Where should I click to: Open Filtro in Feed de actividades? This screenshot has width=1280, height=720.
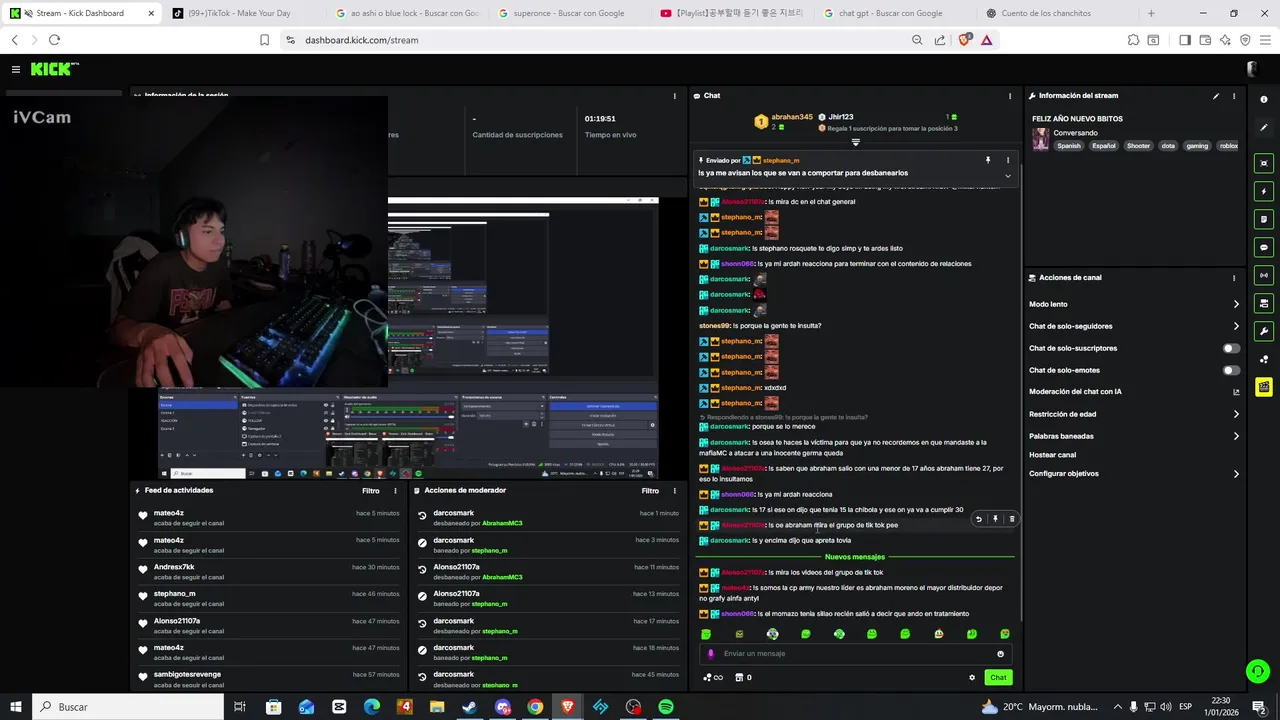point(370,491)
